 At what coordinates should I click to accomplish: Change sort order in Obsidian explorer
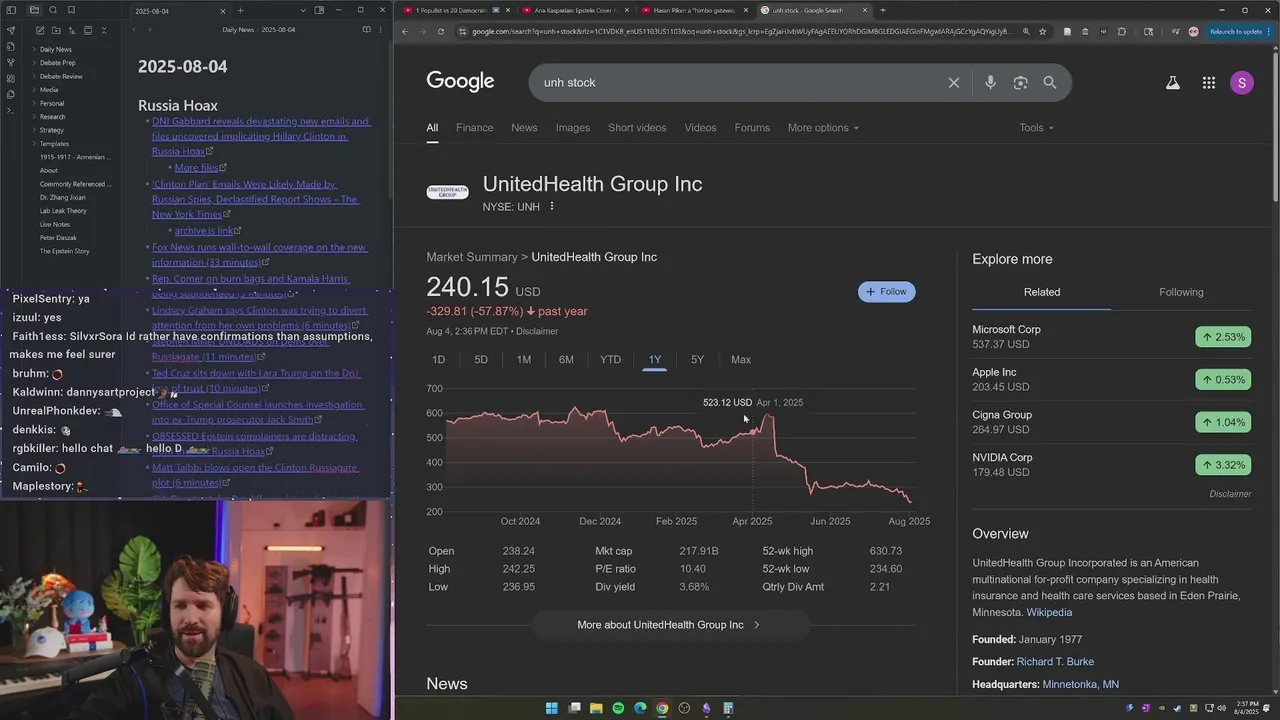[x=70, y=31]
